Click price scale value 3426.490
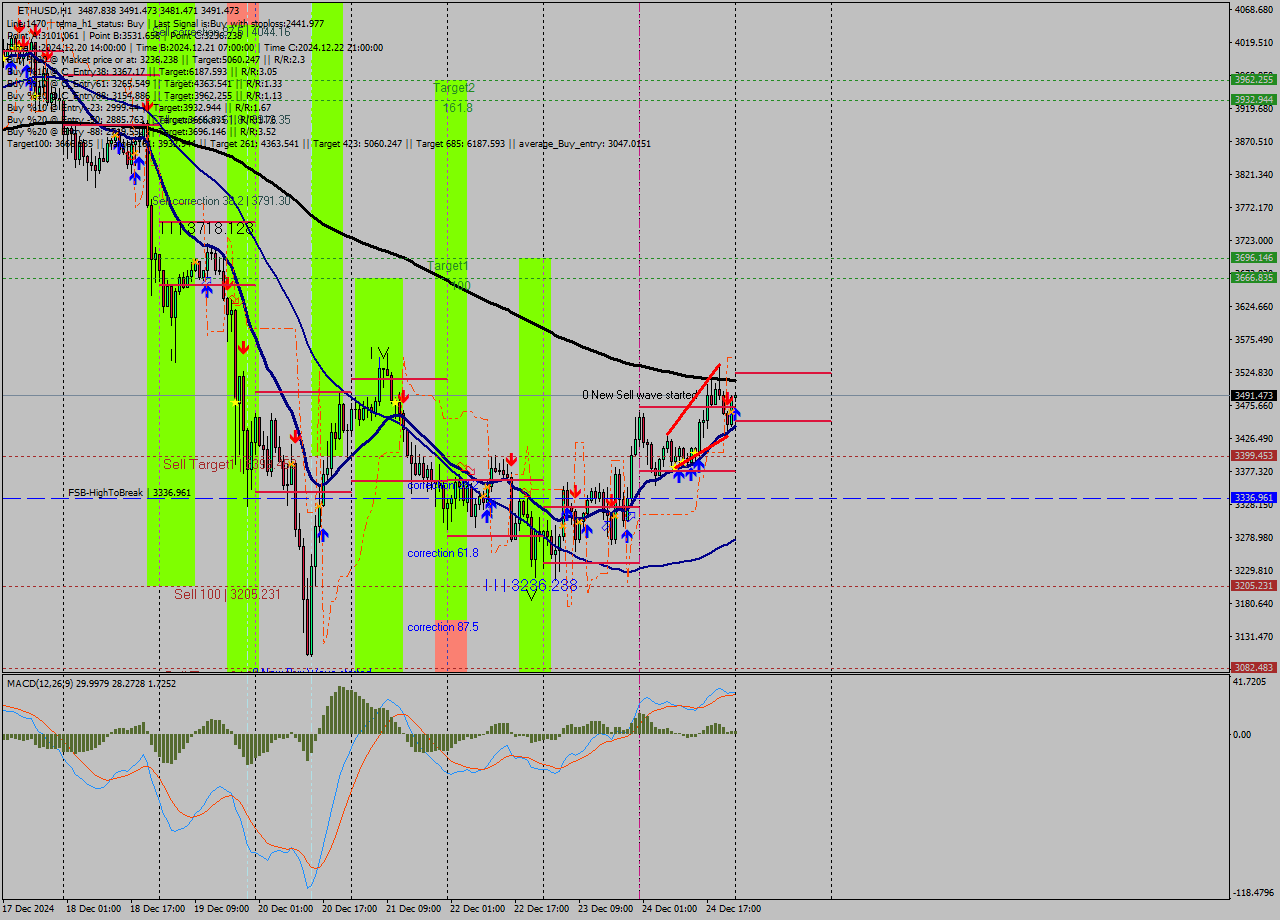1280x920 pixels. click(x=1253, y=439)
